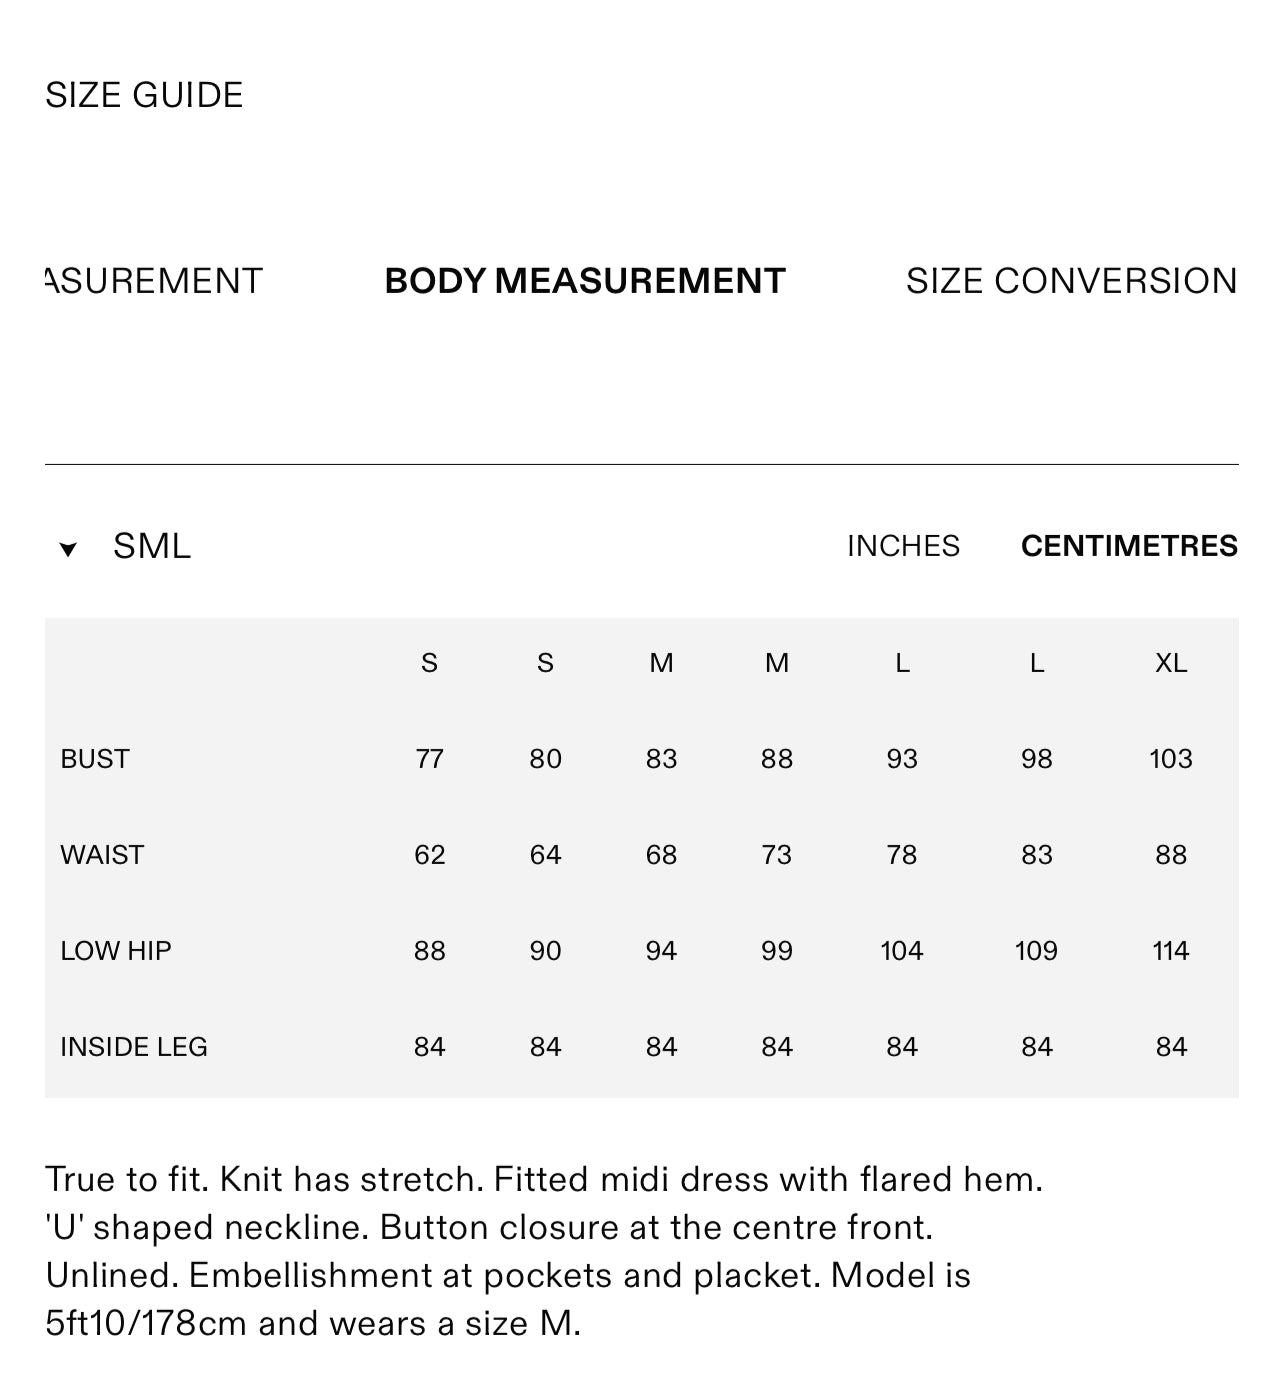Click the XL bust value 103

(x=1170, y=759)
